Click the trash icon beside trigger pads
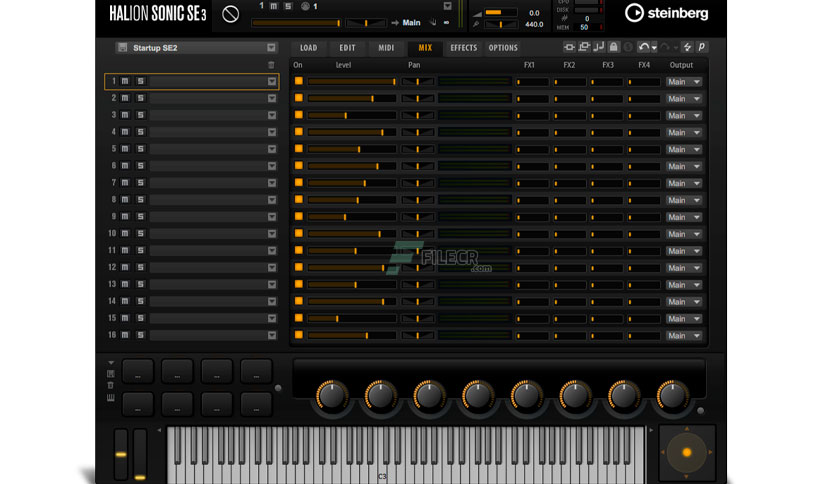The width and height of the screenshot is (836, 484). [x=110, y=385]
